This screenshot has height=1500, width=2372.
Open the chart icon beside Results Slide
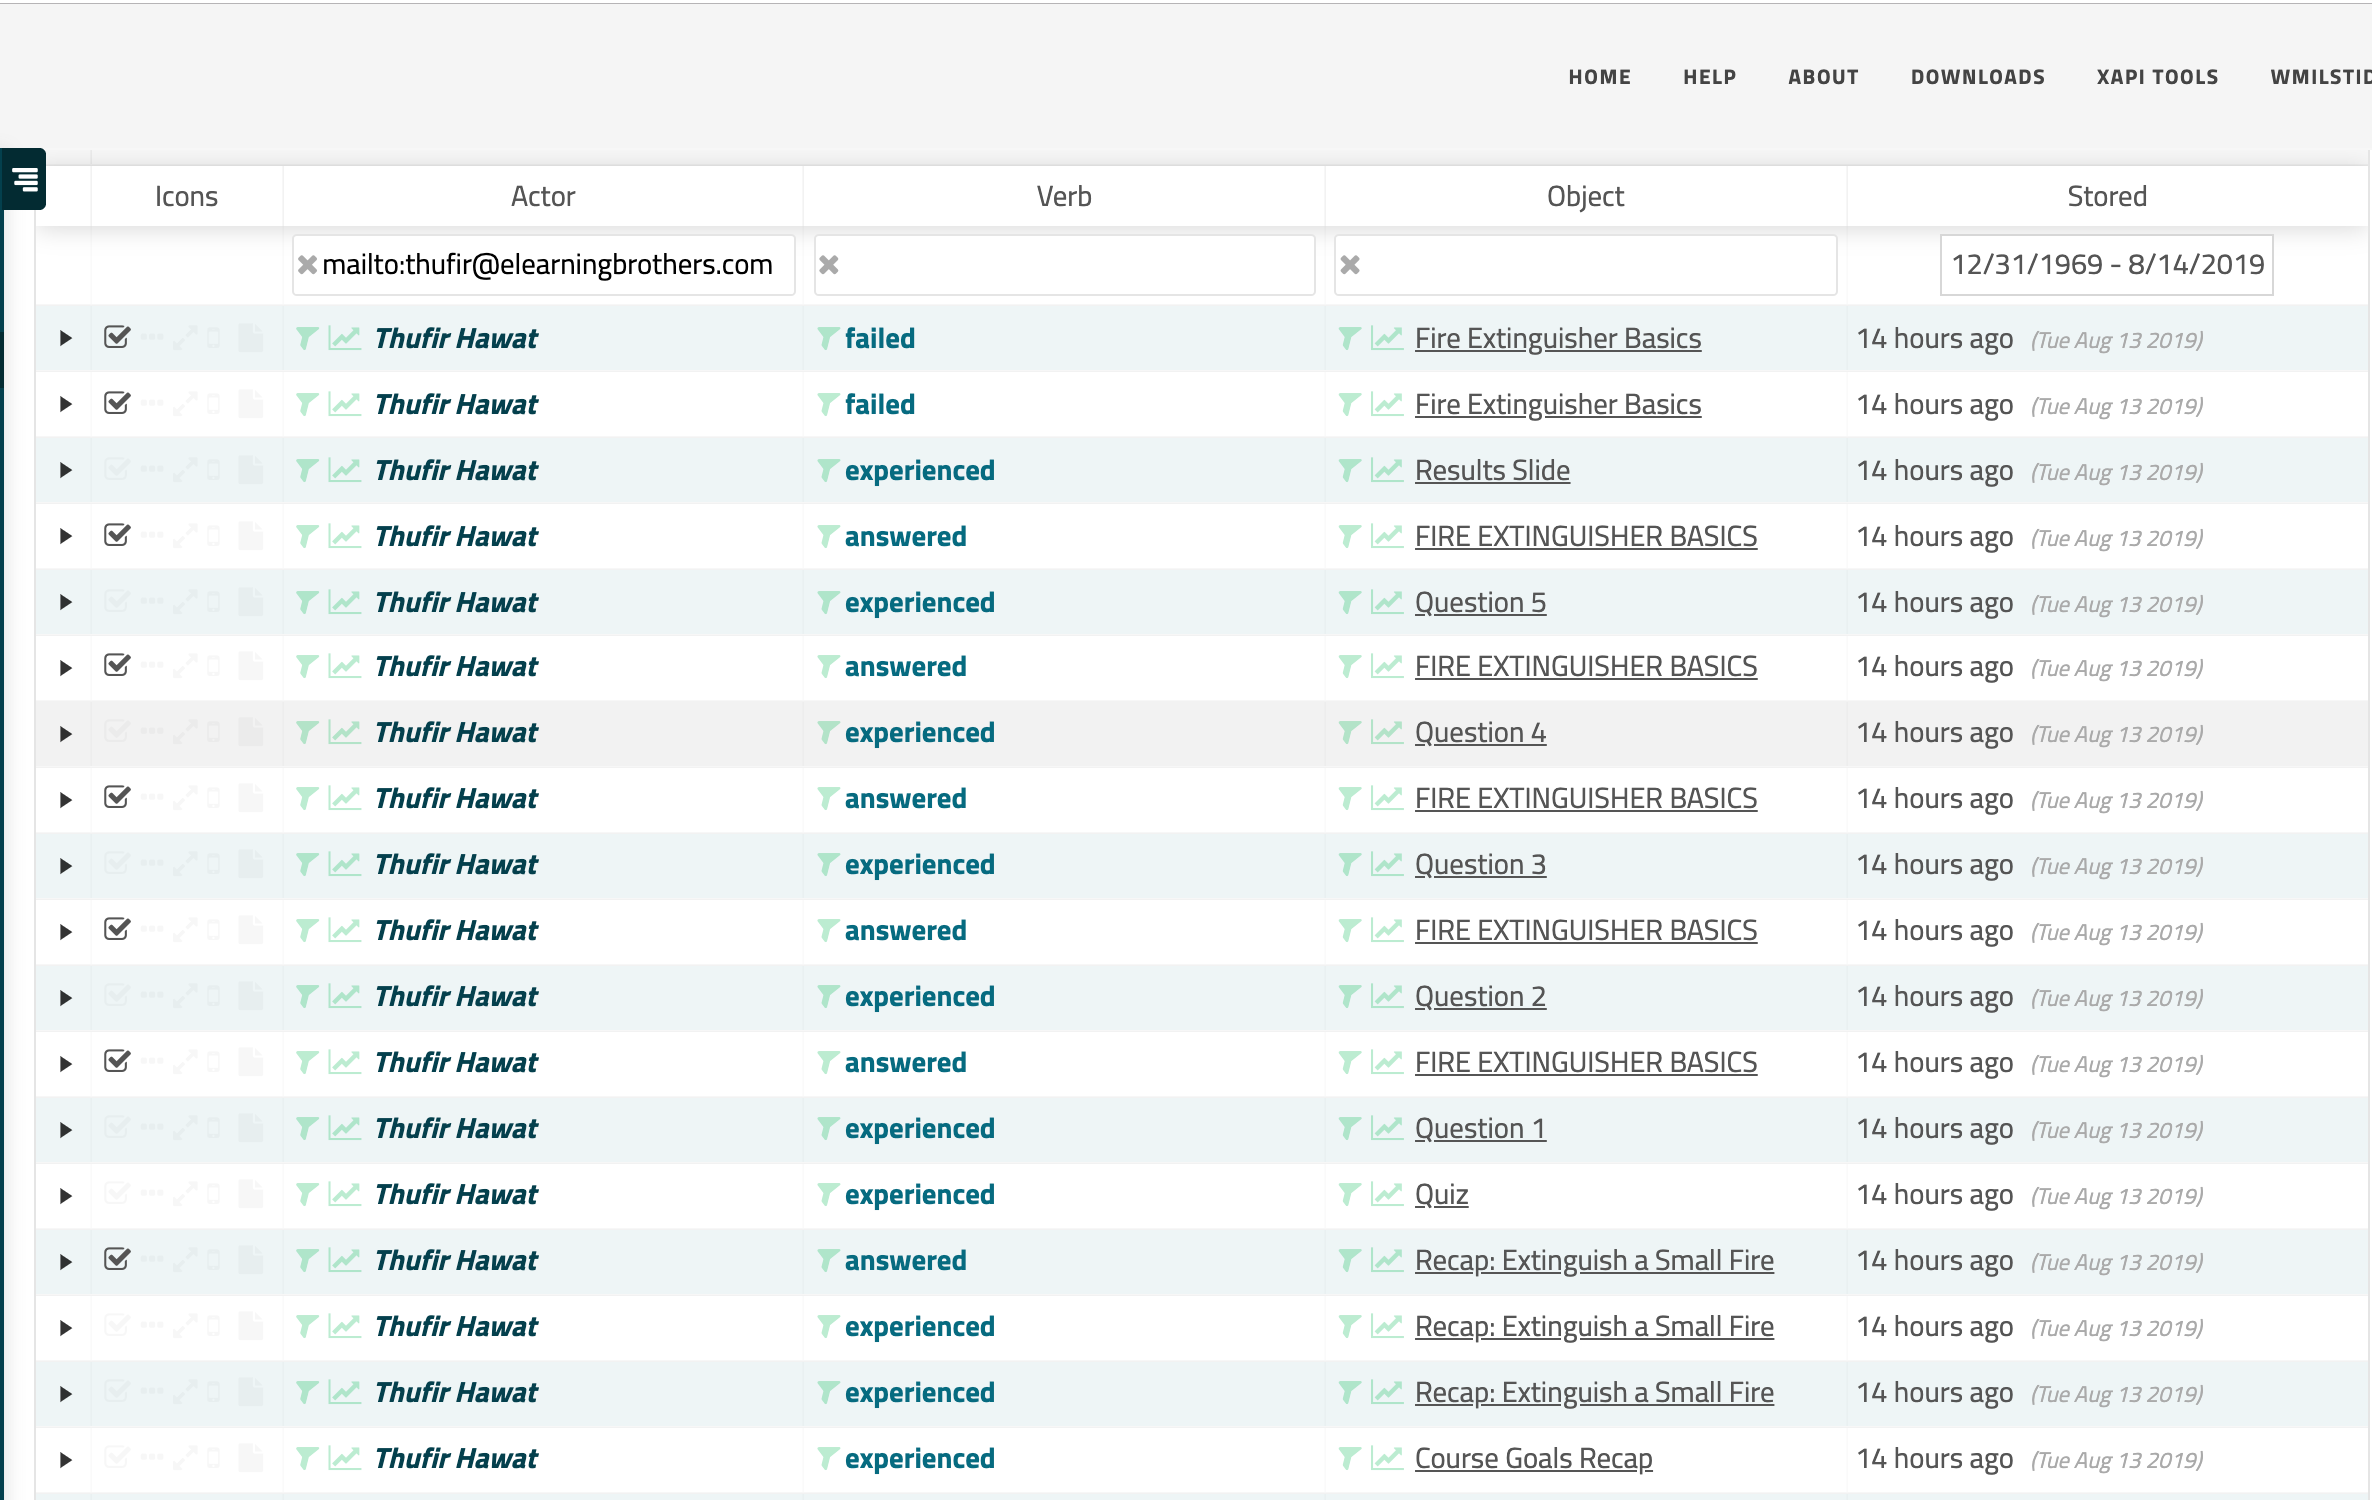[x=1387, y=471]
